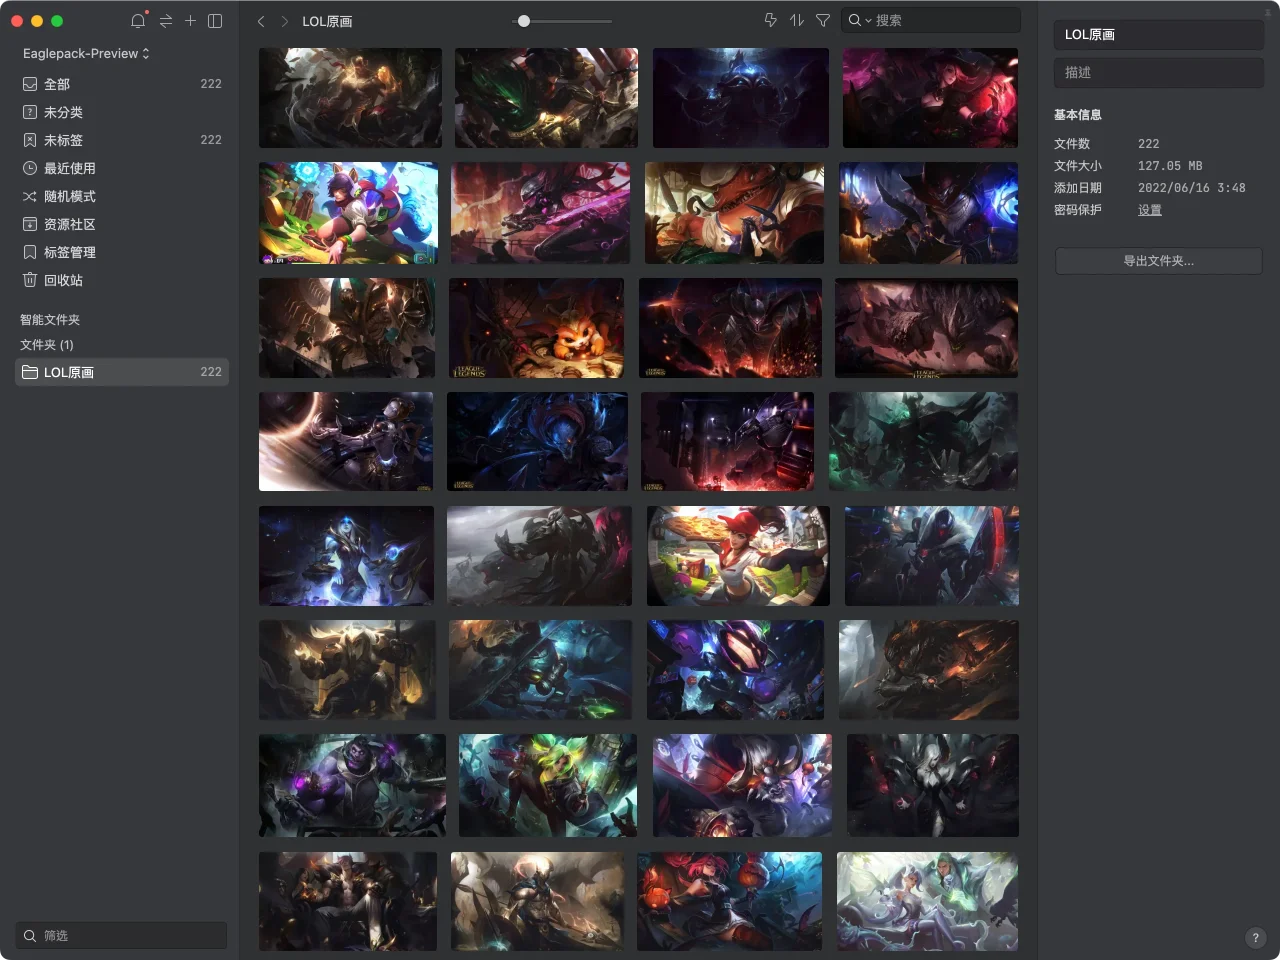
Task: Click the 文件夹 (1) section header
Action: point(47,345)
